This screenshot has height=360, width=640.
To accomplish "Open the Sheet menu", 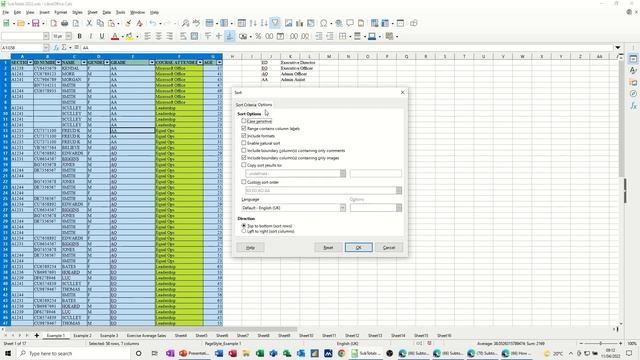I will point(93,13).
